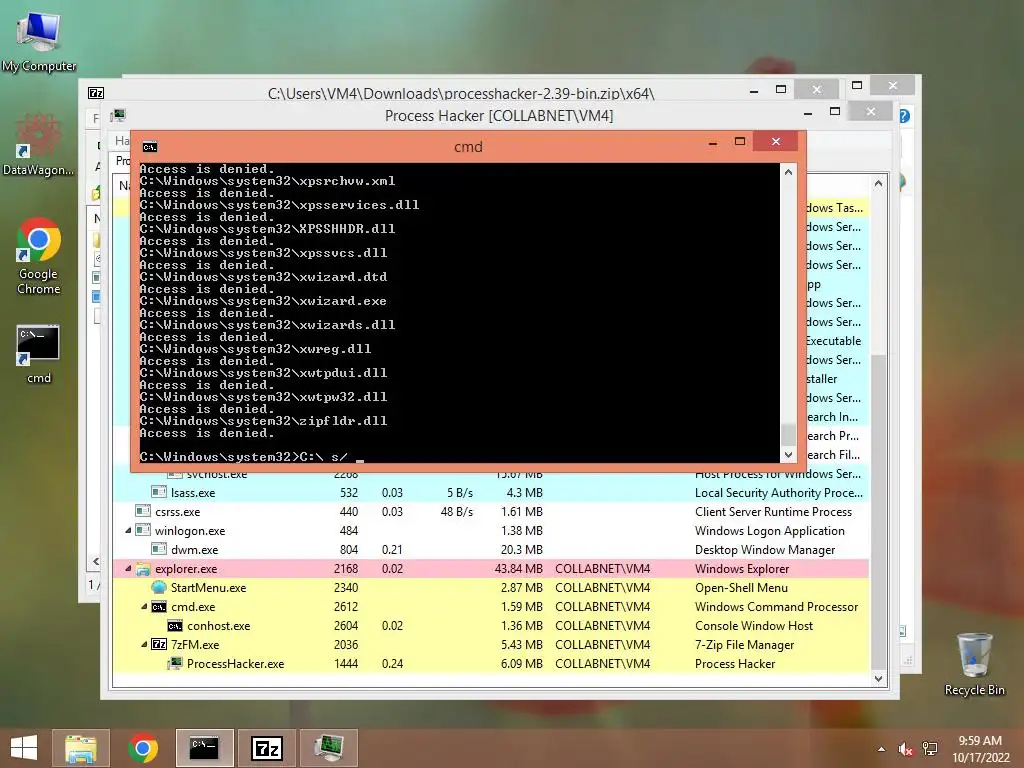Viewport: 1024px width, 768px height.
Task: Click cmd window title bar icon
Action: [150, 147]
